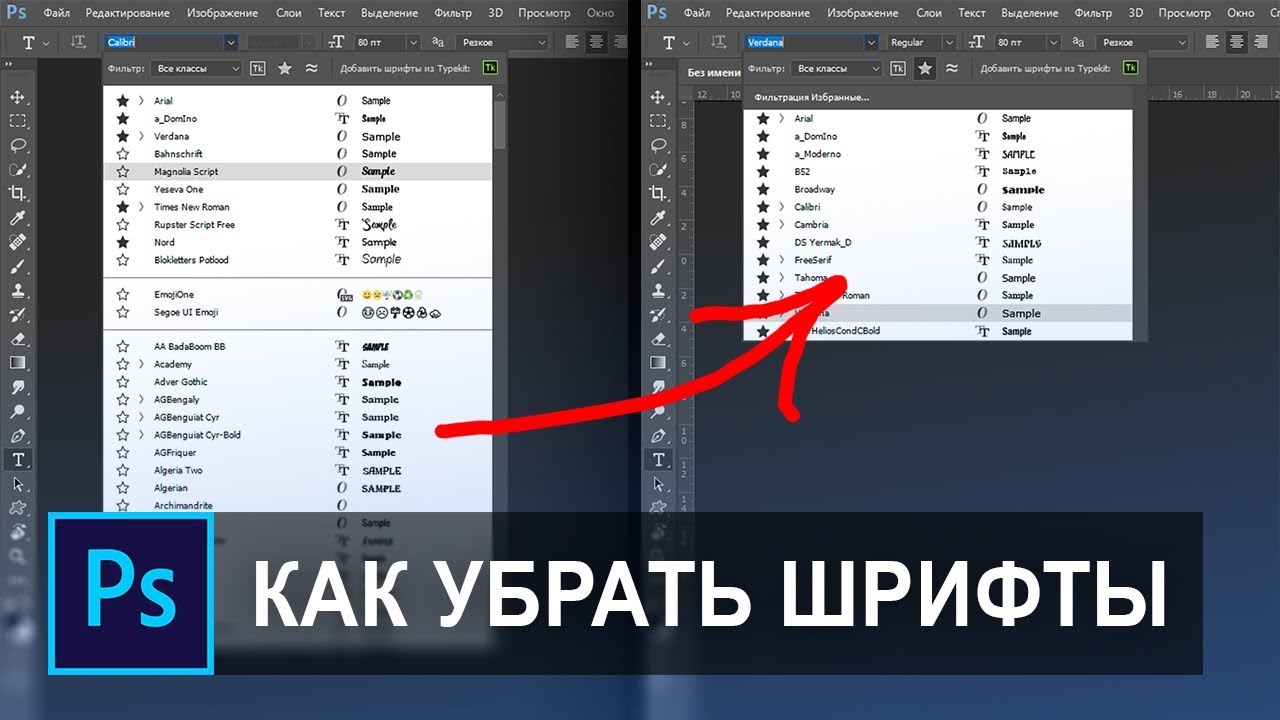Image resolution: width=1280 pixels, height=720 pixels.
Task: Open Окно menu in right window
Action: [x=1240, y=13]
